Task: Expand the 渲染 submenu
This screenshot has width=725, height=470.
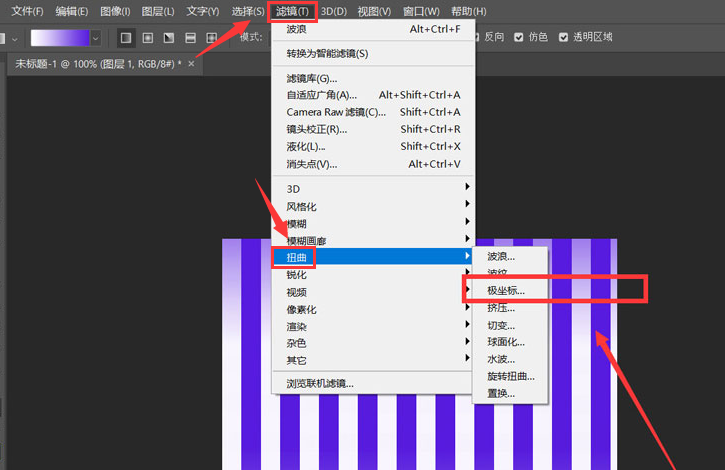Action: (373, 327)
